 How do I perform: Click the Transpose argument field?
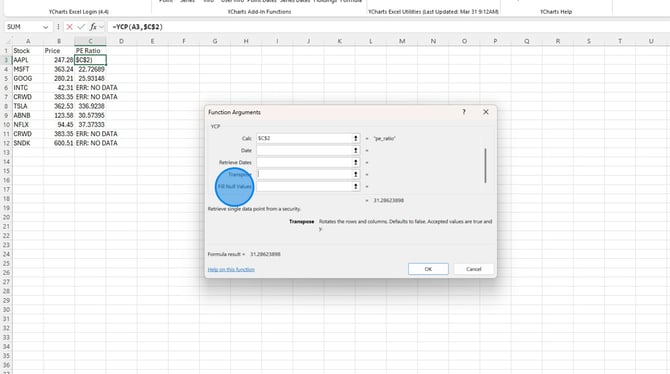click(304, 174)
